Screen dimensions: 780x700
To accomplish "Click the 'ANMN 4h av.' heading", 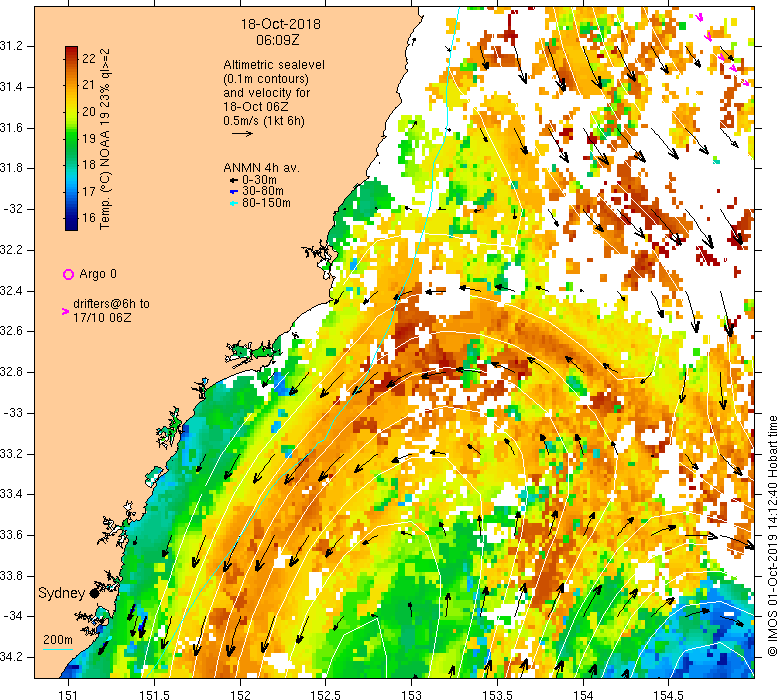I will (261, 168).
